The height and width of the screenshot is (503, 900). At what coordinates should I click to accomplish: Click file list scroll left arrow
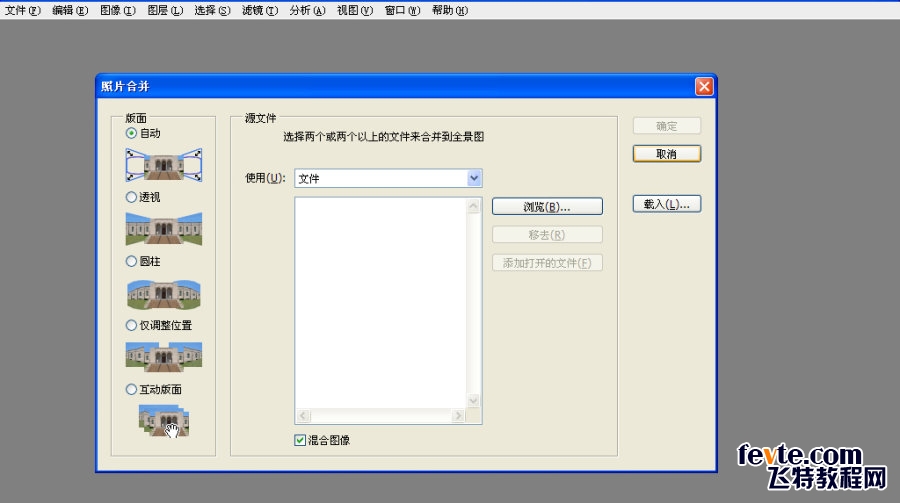pyautogui.click(x=304, y=416)
